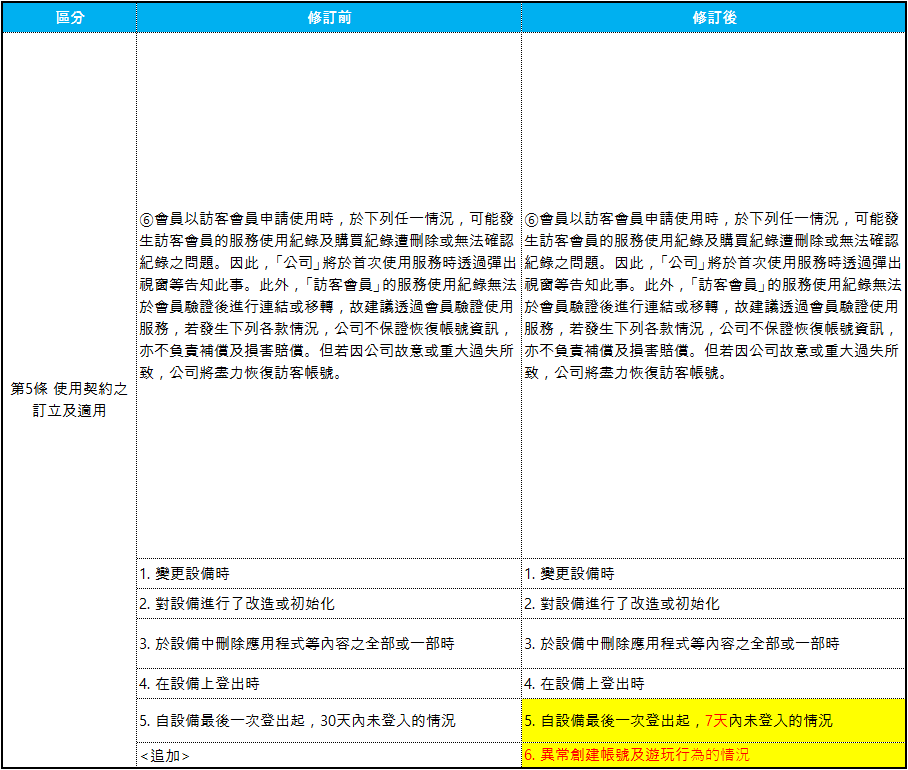Click '2. 對設備進行了改造或初始化' under 修訂後

click(x=621, y=604)
